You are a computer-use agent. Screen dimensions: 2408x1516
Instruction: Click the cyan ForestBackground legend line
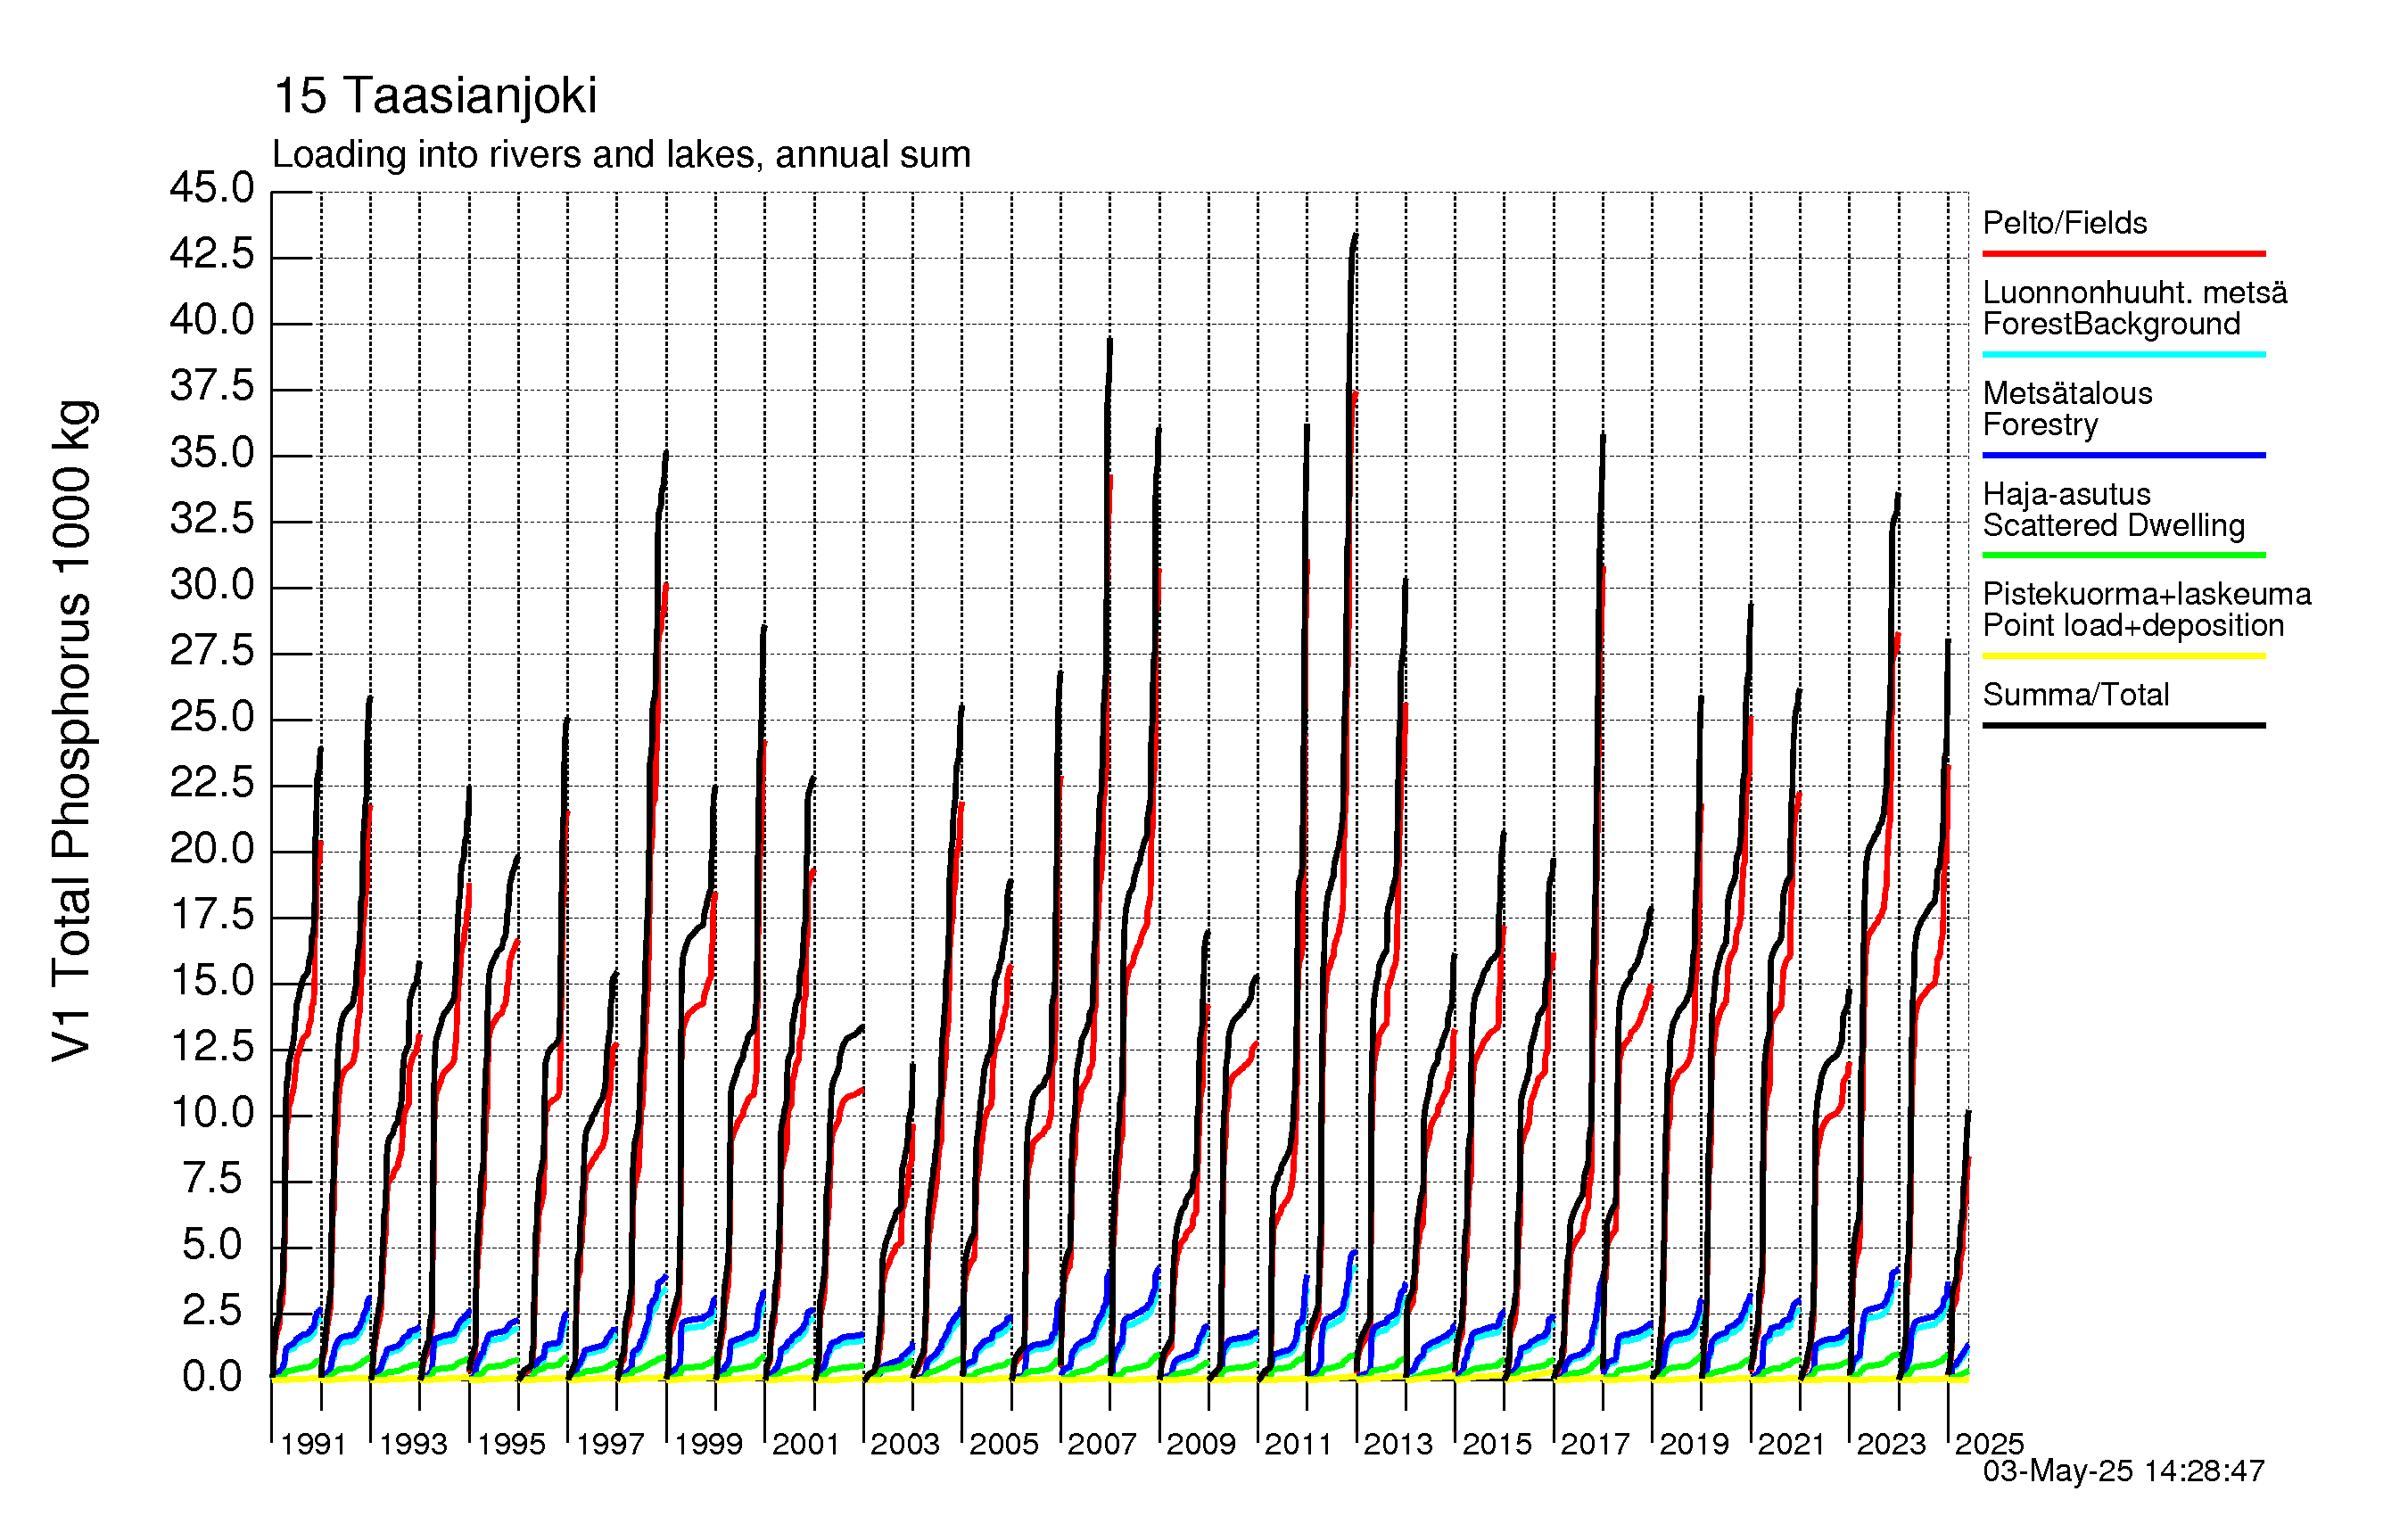click(2124, 354)
